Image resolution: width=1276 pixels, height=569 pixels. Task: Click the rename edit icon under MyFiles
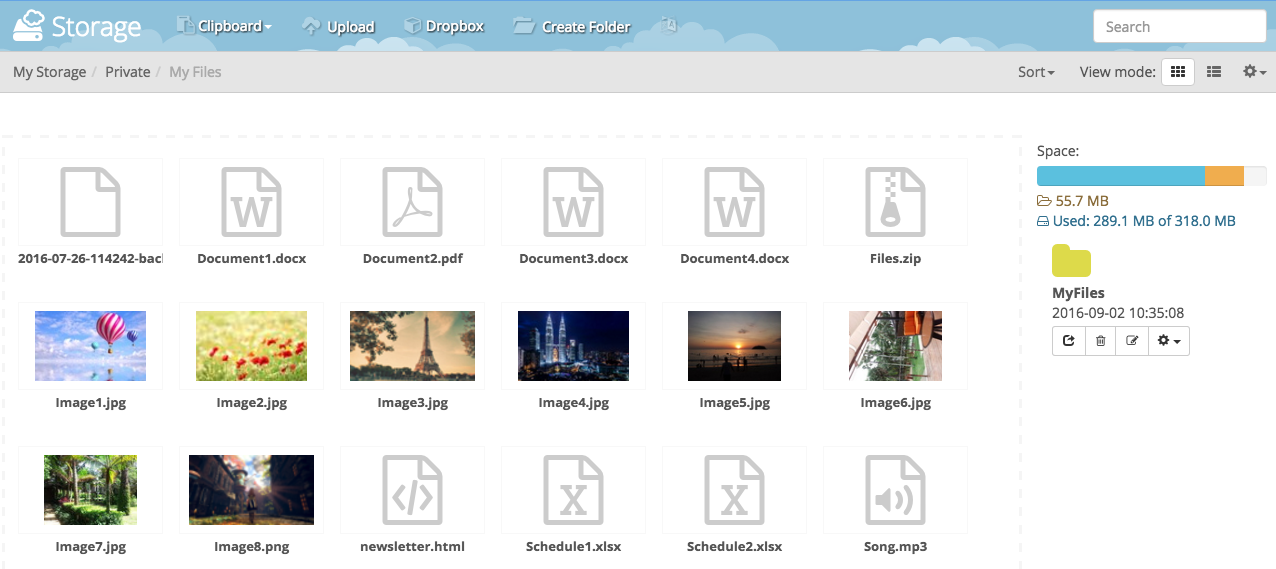(x=1132, y=341)
